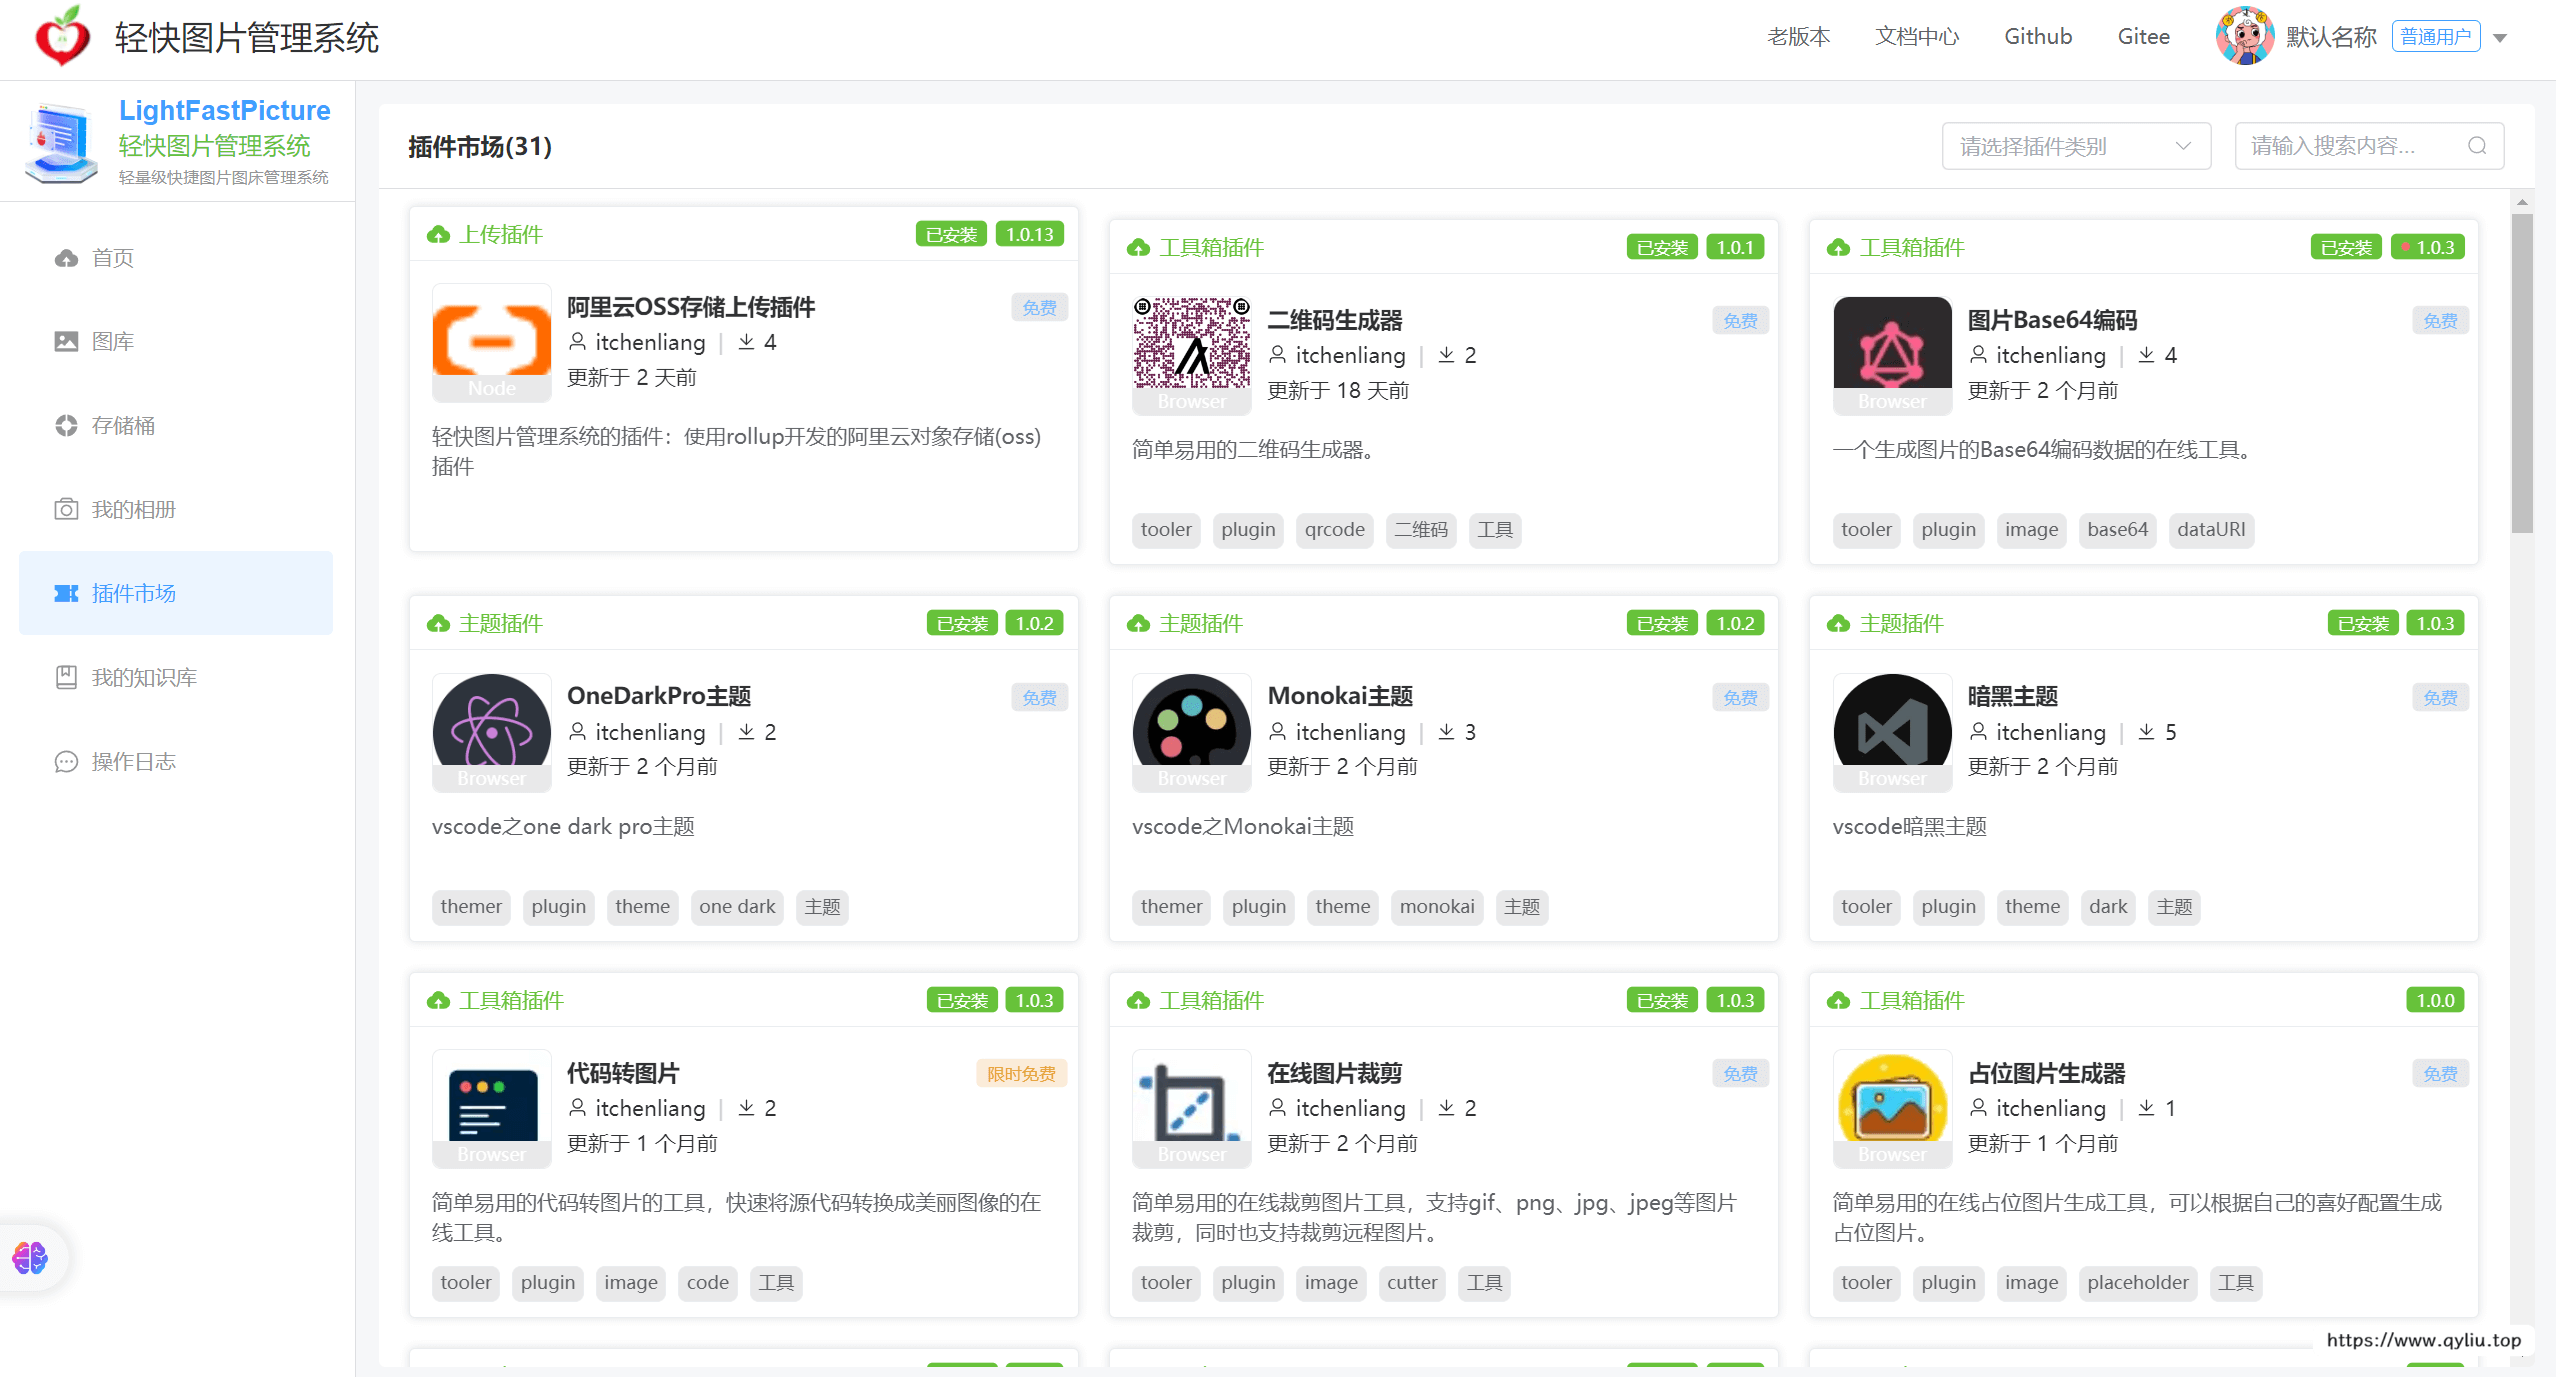Image resolution: width=2556 pixels, height=1377 pixels.
Task: Click version 1.0.0 tag on 占位图片生成器
Action: point(2434,1000)
